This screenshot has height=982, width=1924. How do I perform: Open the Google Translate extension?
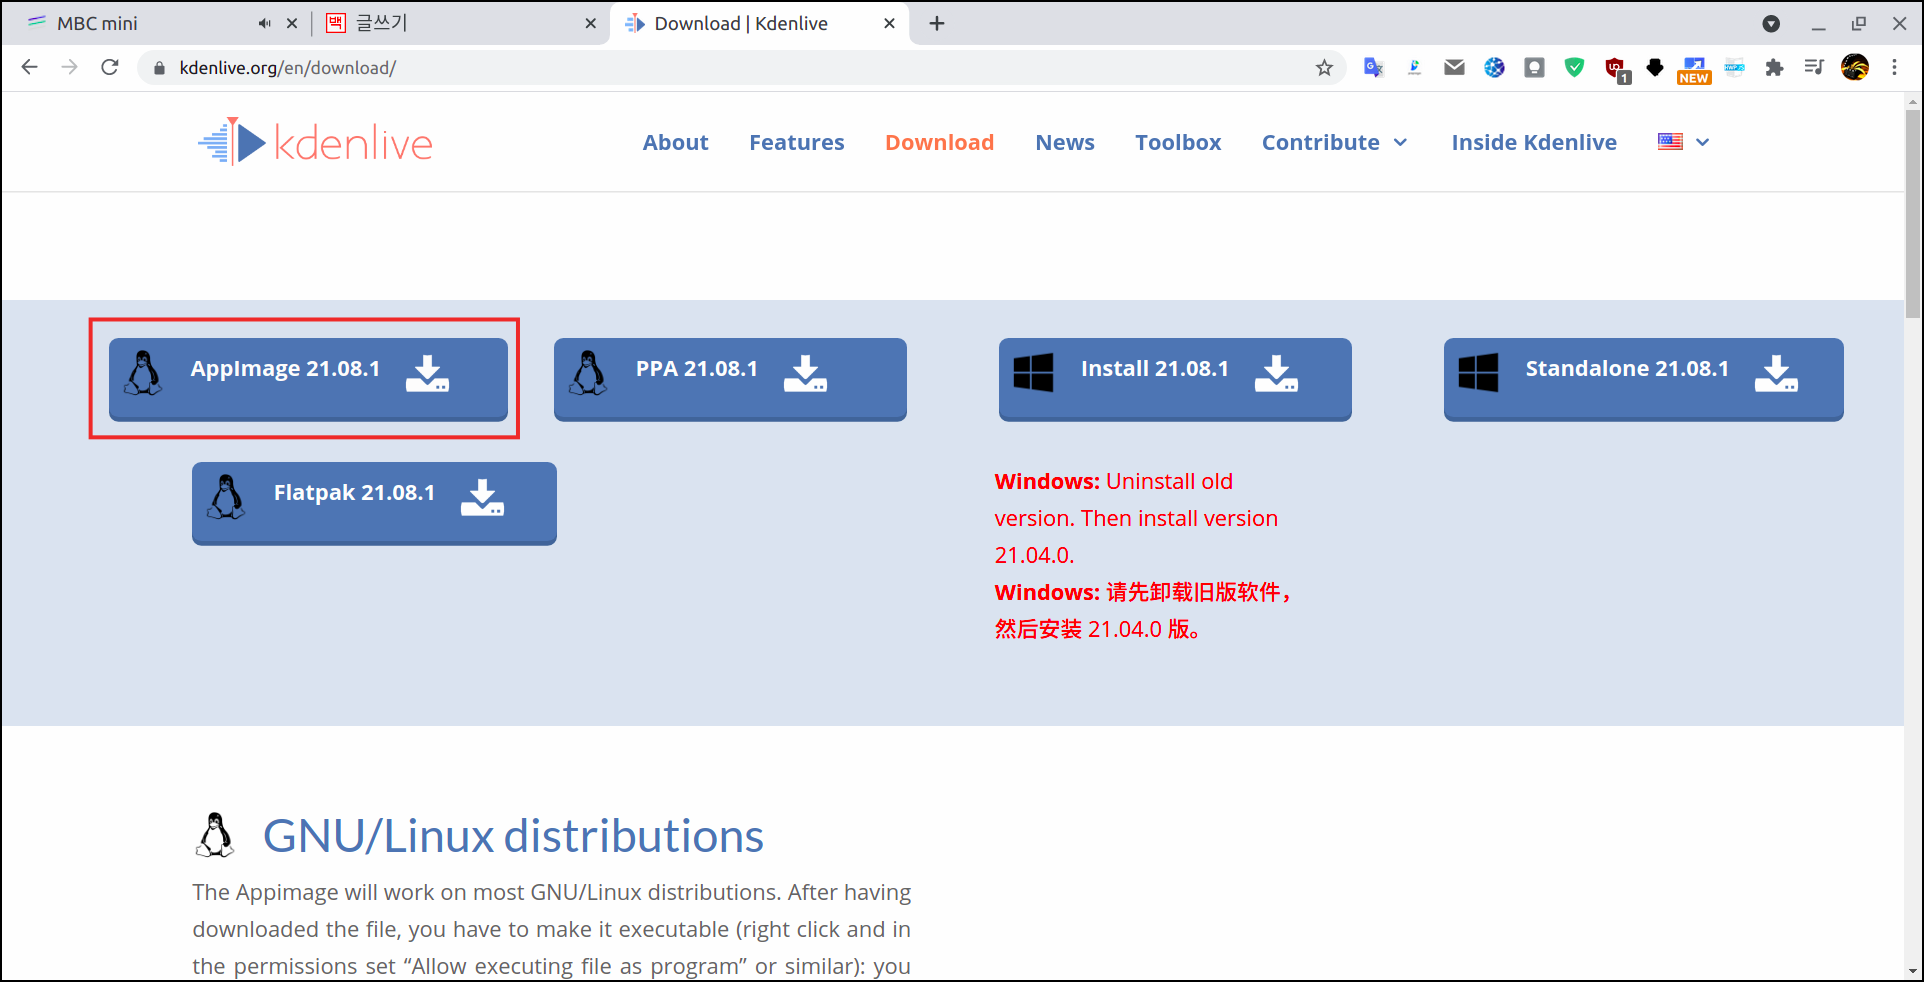(x=1374, y=67)
